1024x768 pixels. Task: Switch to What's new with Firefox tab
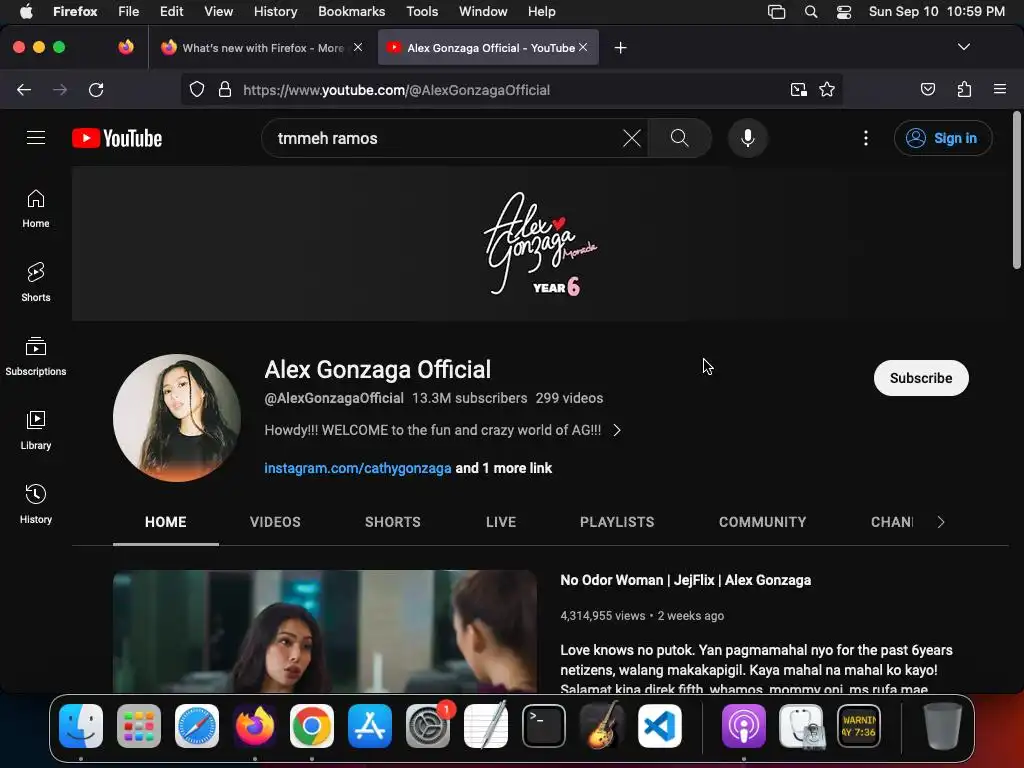[262, 48]
